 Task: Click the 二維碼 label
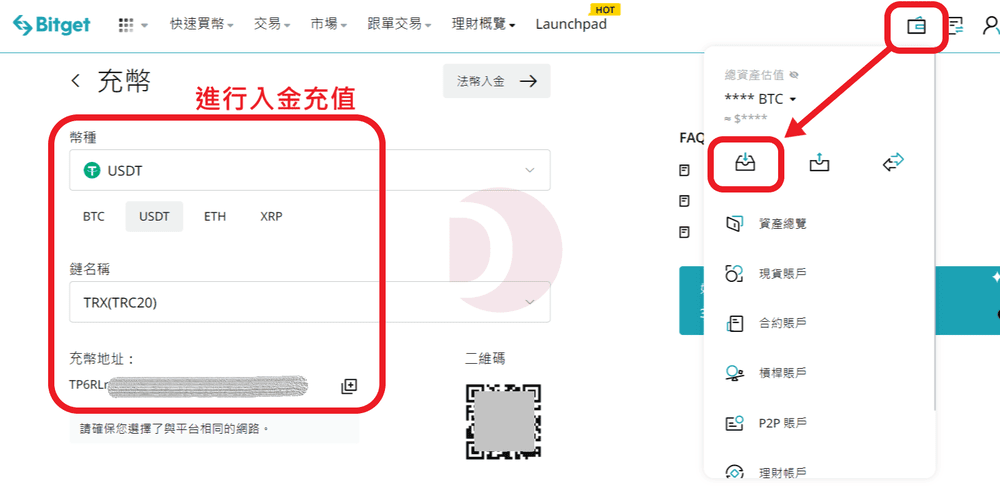pos(485,358)
